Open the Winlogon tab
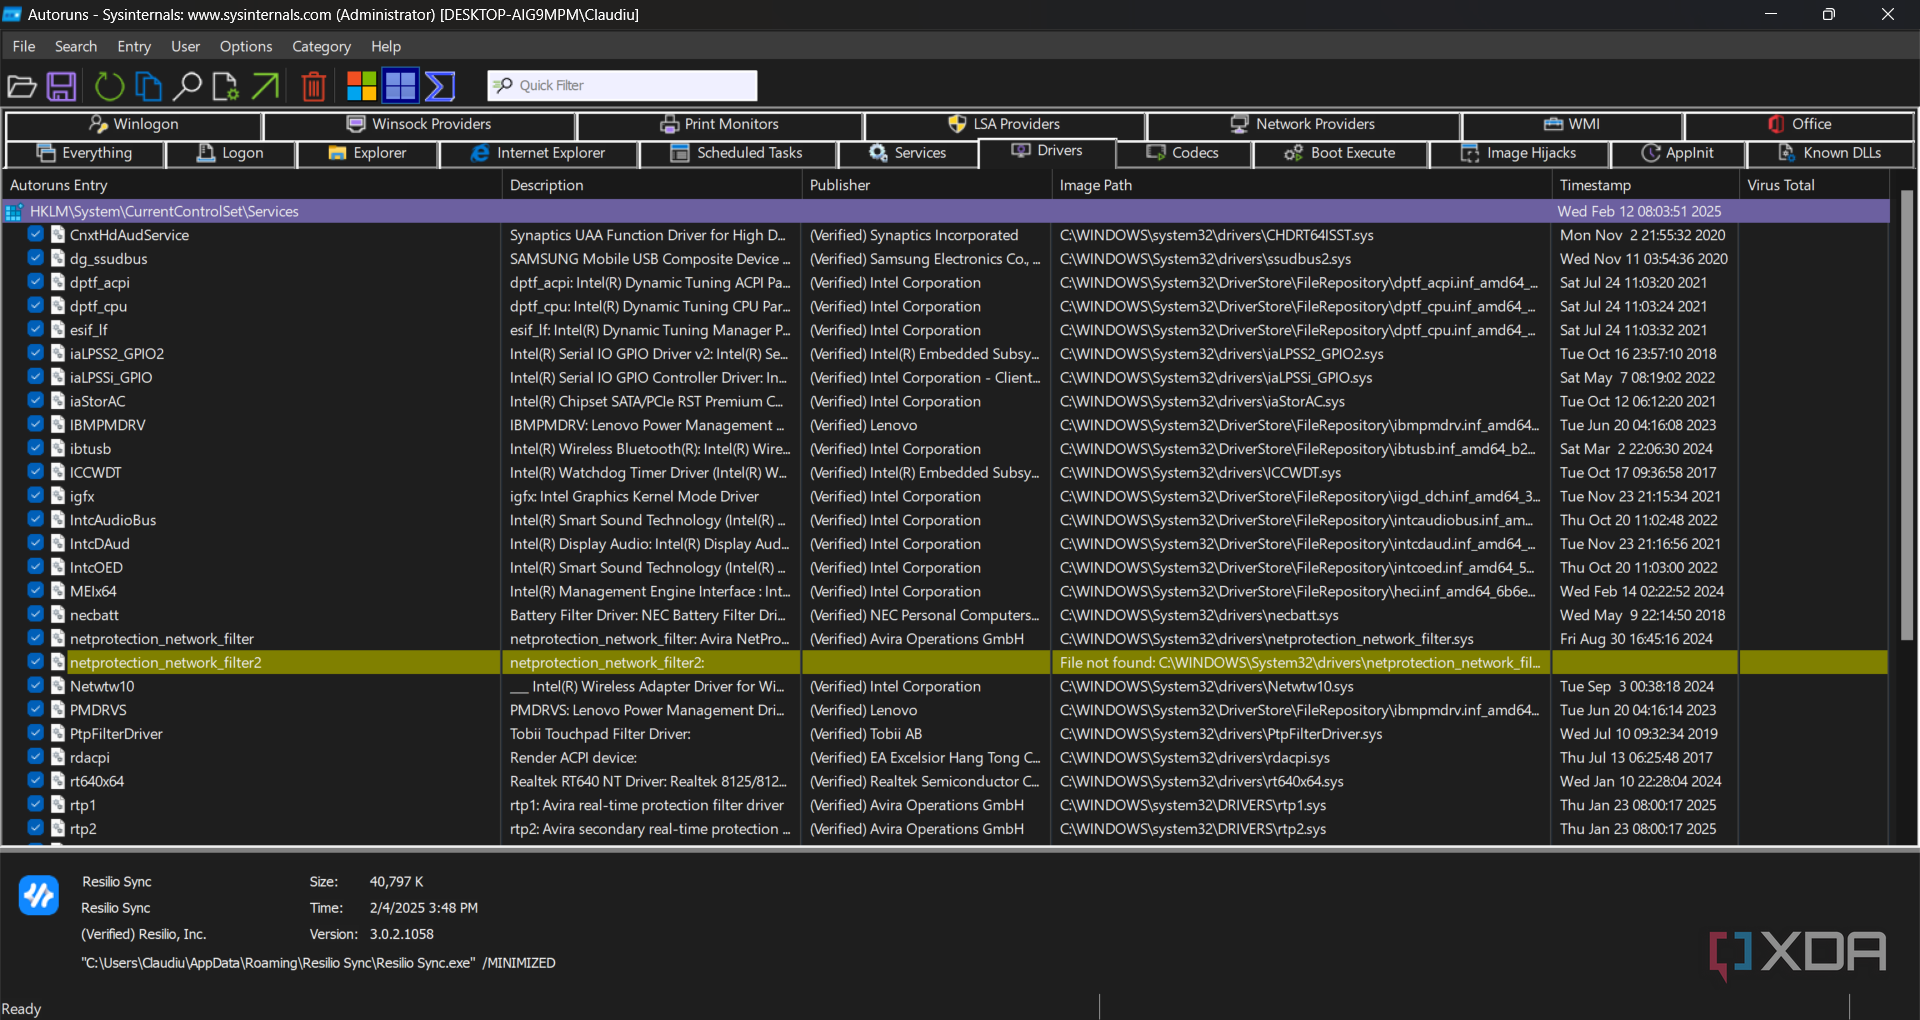This screenshot has height=1020, width=1920. [133, 124]
